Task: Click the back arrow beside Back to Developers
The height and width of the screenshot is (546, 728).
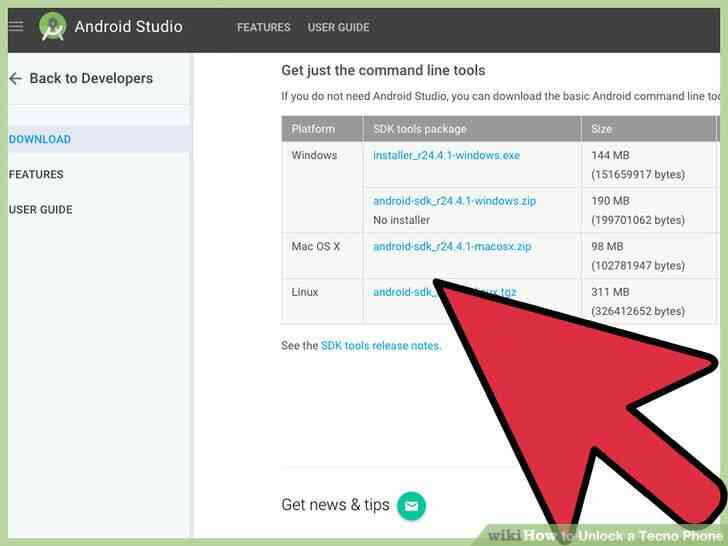Action: tap(15, 78)
